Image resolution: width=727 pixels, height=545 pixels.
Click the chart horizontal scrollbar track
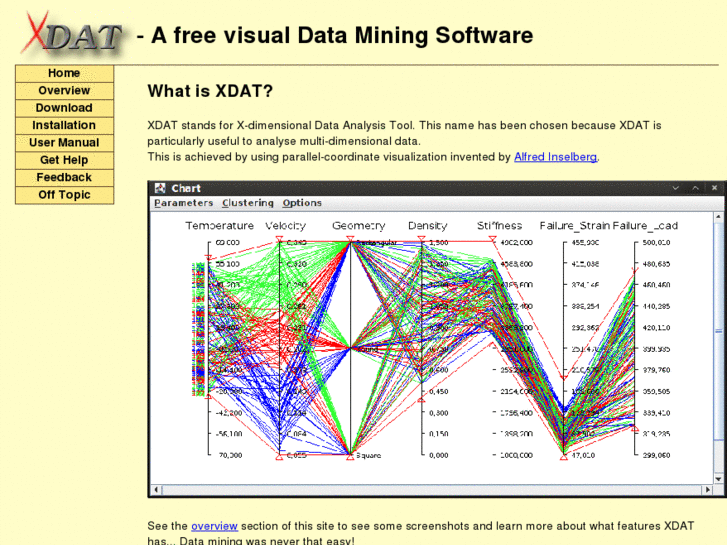pyautogui.click(x=432, y=490)
